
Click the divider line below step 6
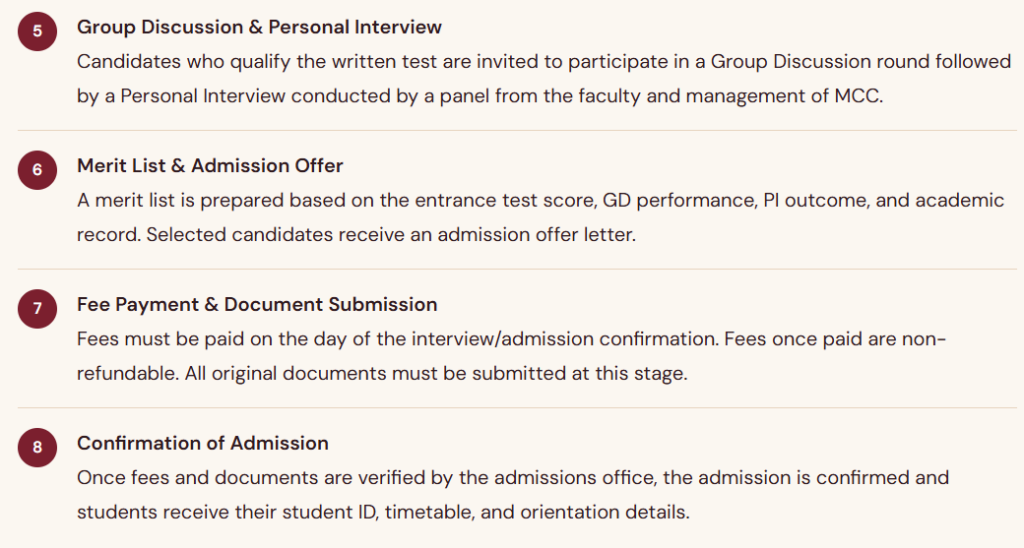(517, 268)
